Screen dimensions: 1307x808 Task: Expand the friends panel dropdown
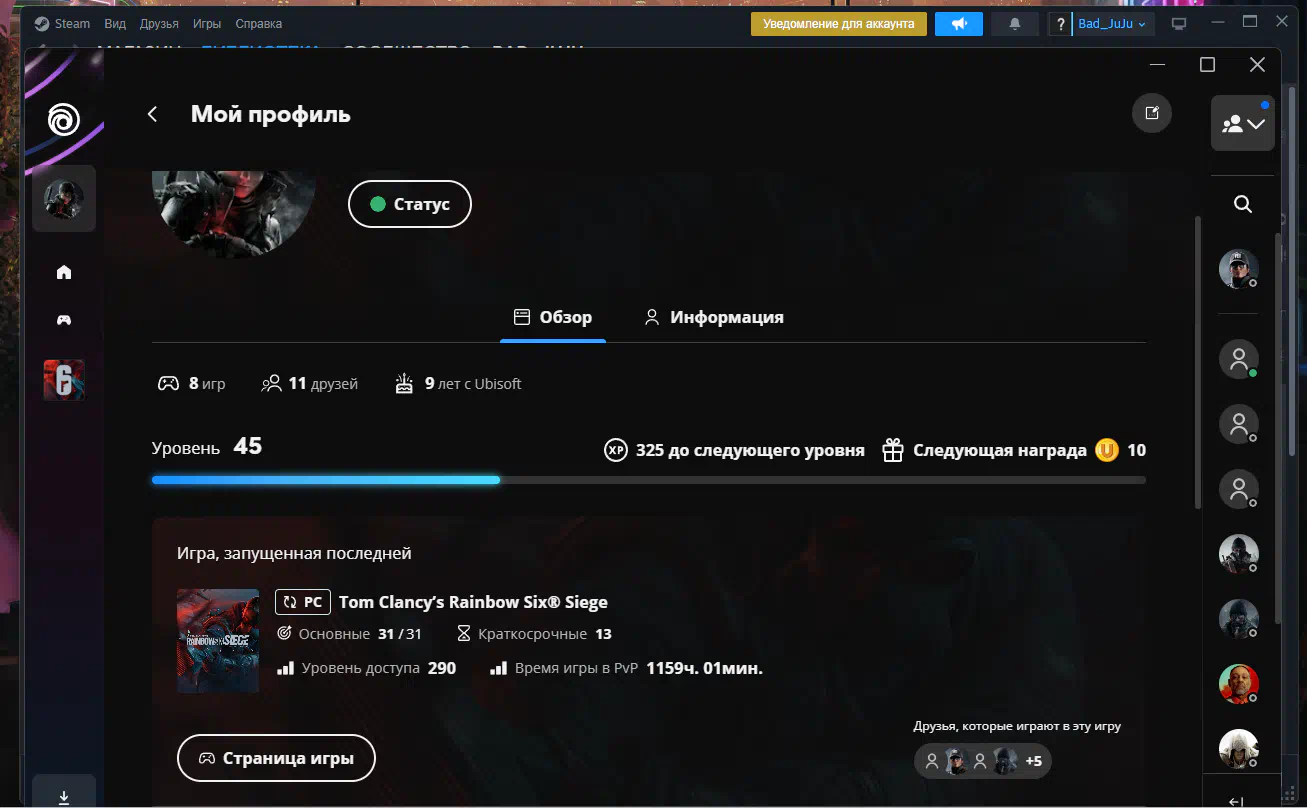tap(1243, 124)
